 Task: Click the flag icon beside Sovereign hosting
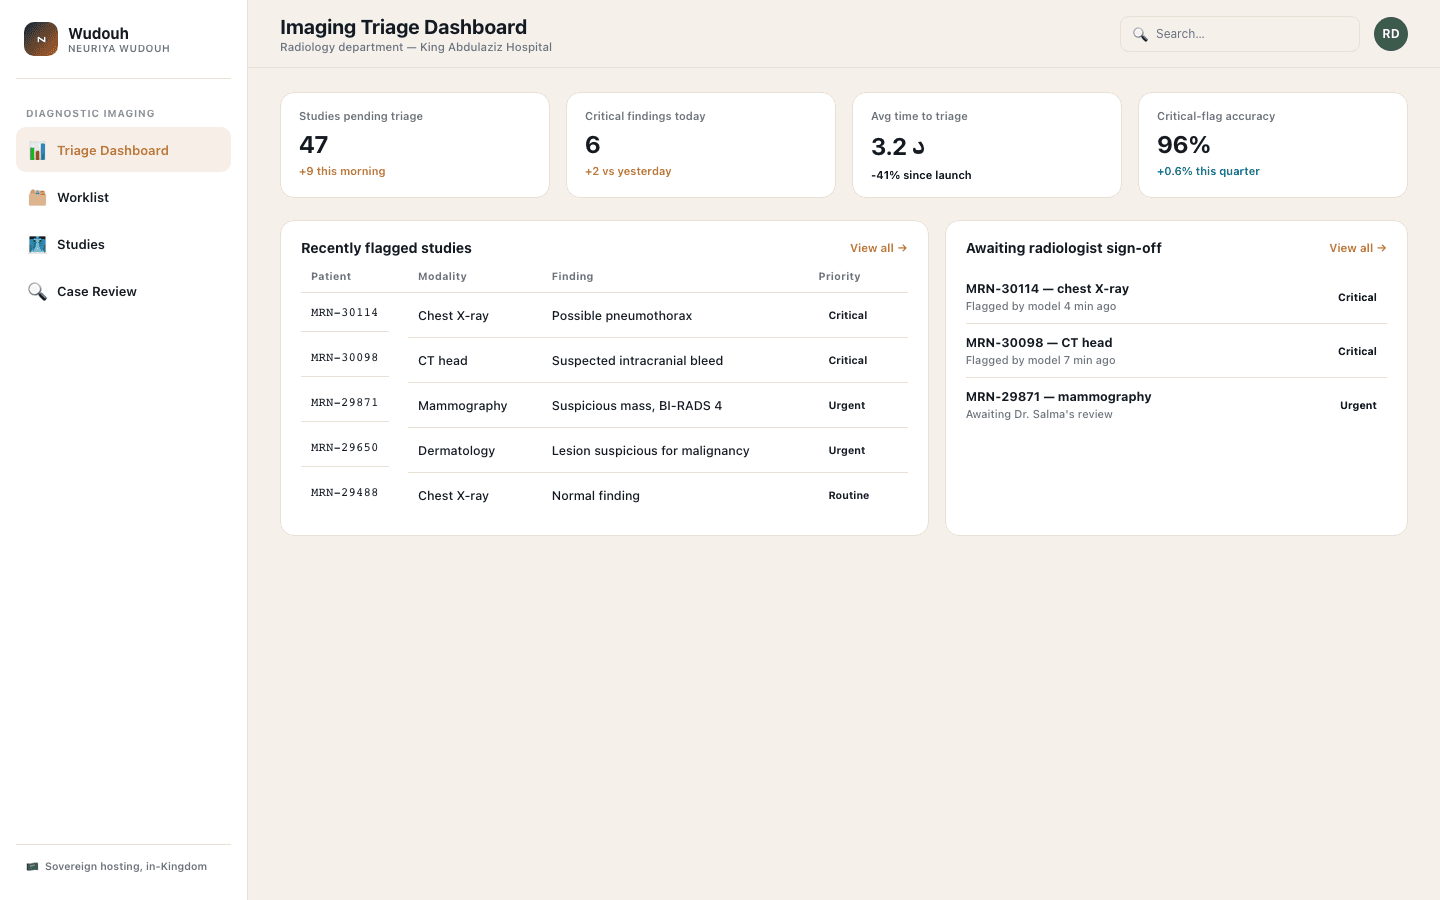(32, 867)
